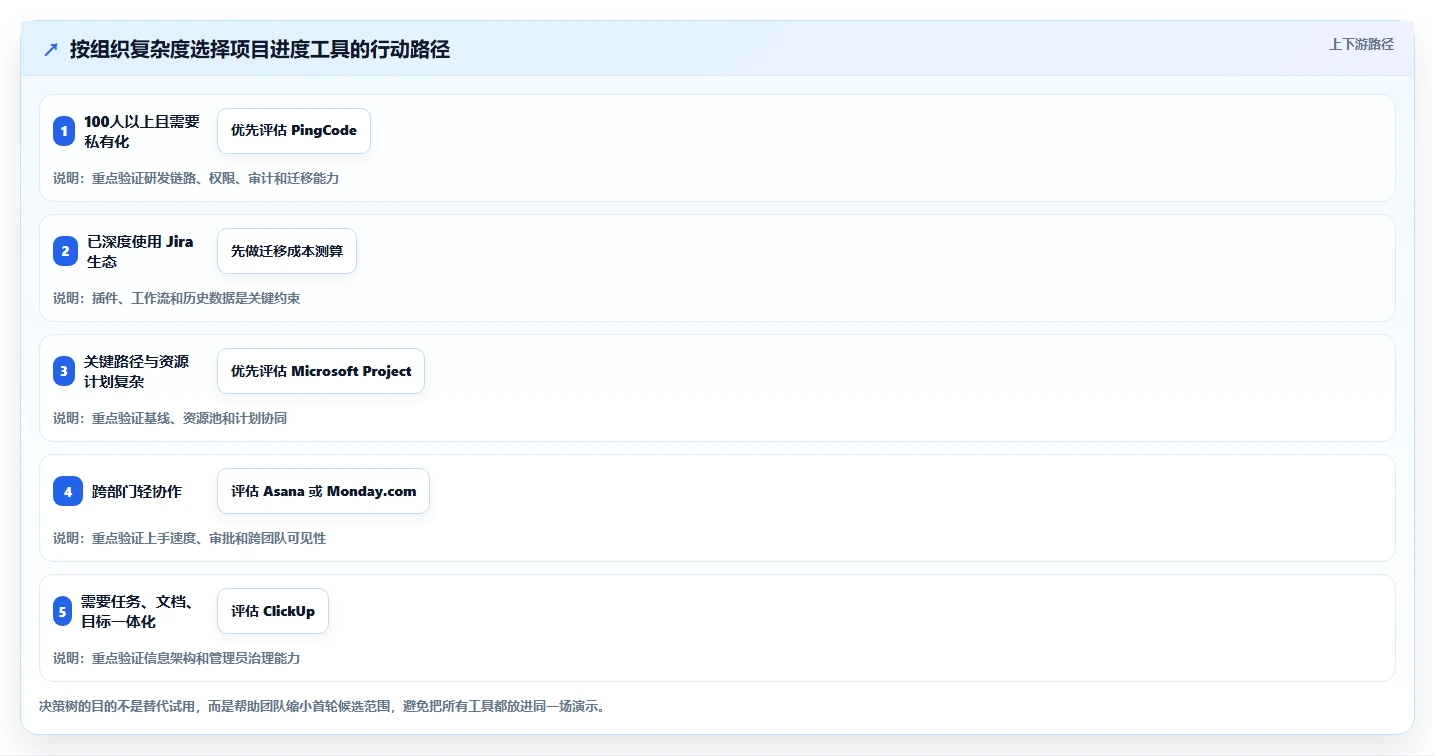Click 需要任务、文档、目标一体化 condition
The image size is (1435, 756).
coord(137,611)
